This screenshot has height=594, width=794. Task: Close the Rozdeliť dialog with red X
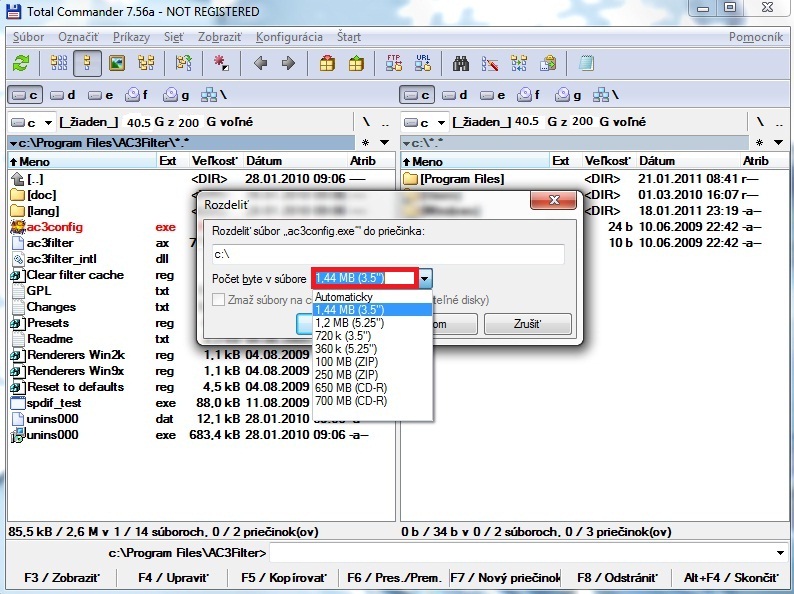553,200
